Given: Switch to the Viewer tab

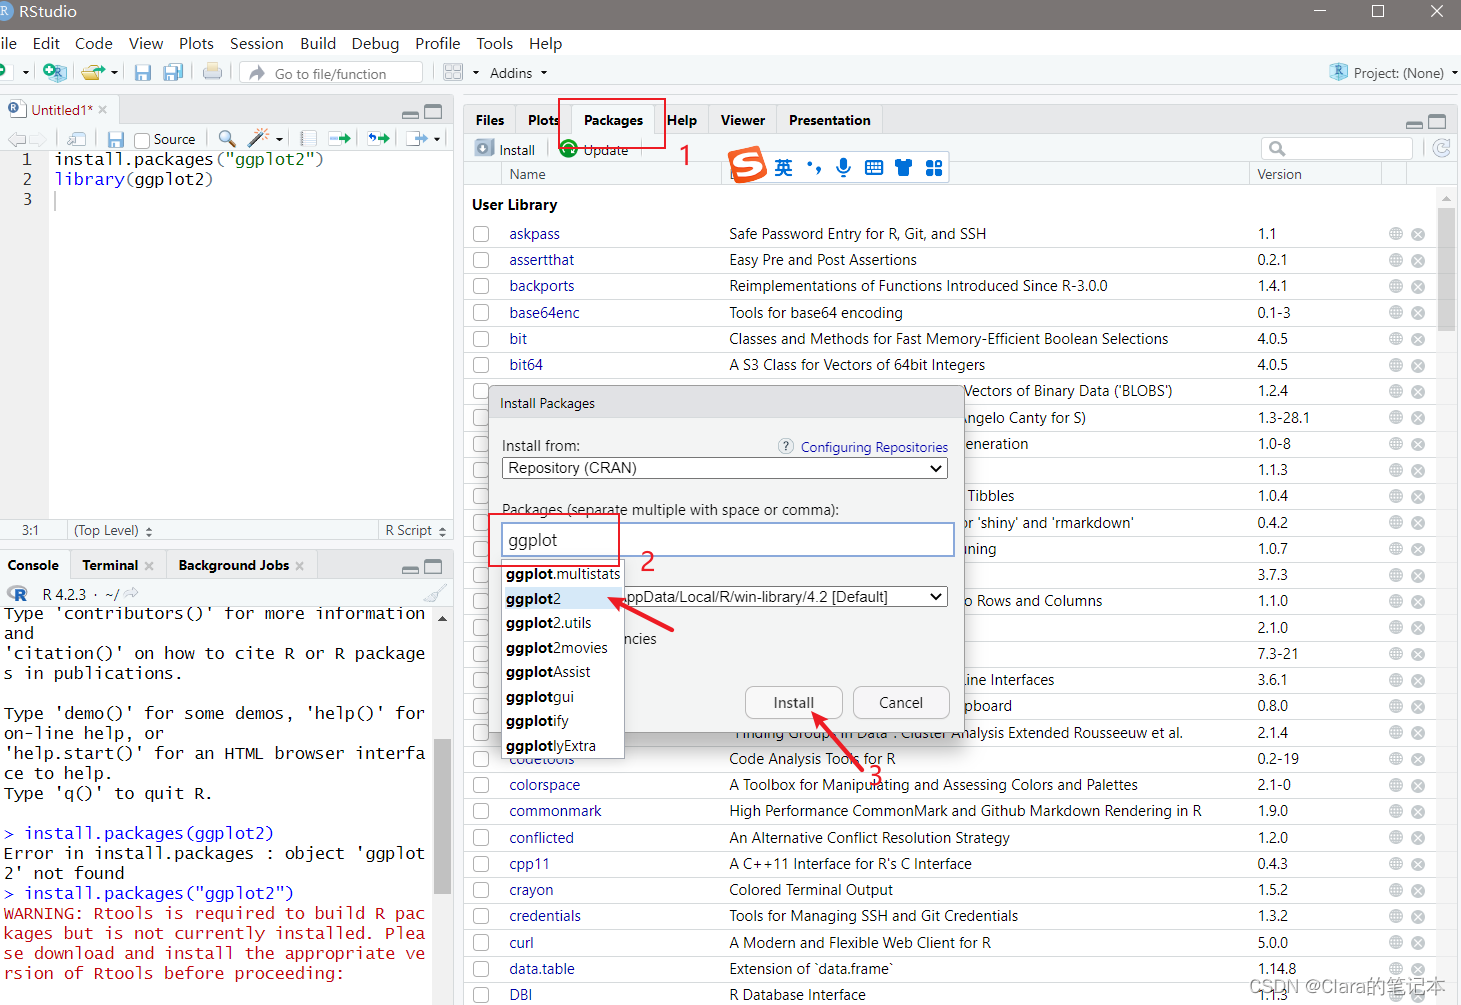Looking at the screenshot, I should (x=743, y=120).
